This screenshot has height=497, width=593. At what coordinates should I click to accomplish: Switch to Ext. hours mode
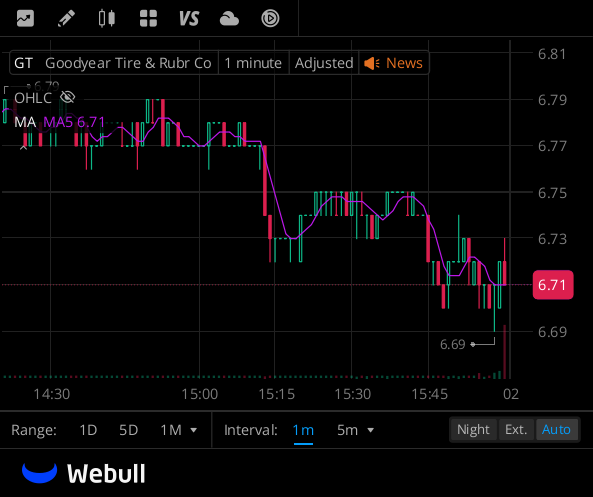[x=516, y=429]
